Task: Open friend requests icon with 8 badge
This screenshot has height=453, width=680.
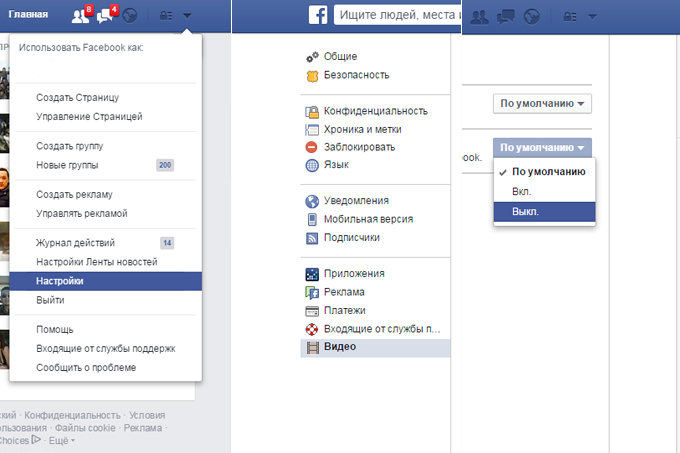Action: (x=82, y=15)
